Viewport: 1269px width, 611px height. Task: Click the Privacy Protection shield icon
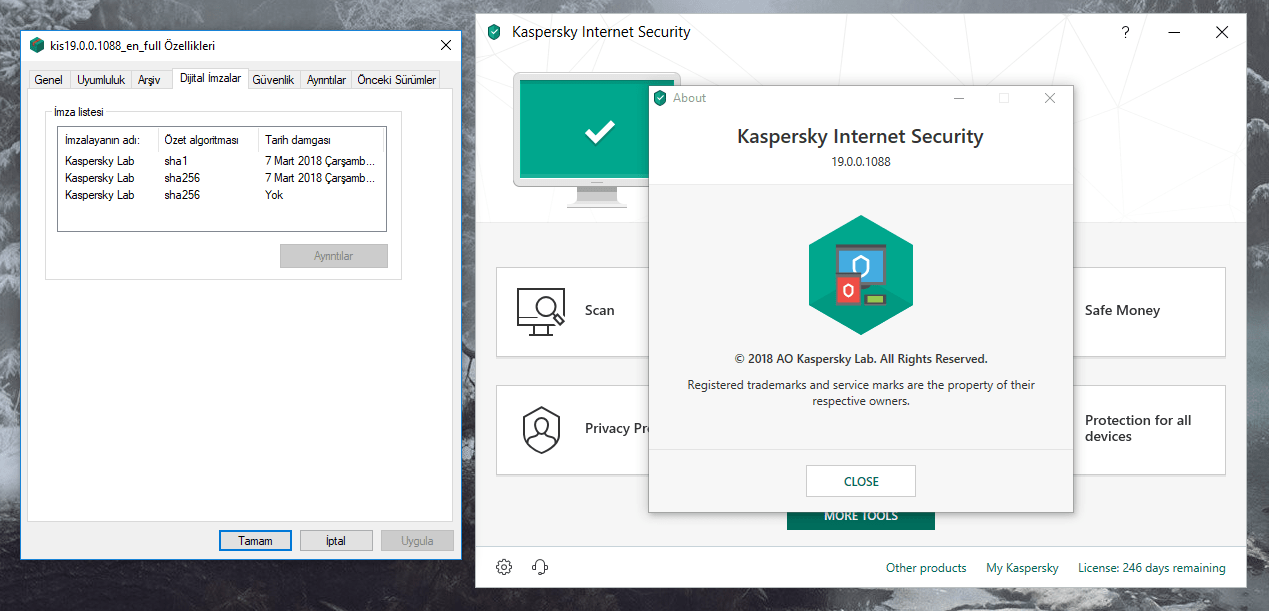click(541, 429)
